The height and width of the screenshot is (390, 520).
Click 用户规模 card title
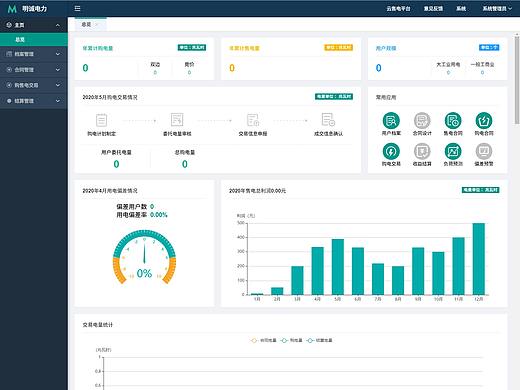(x=386, y=48)
